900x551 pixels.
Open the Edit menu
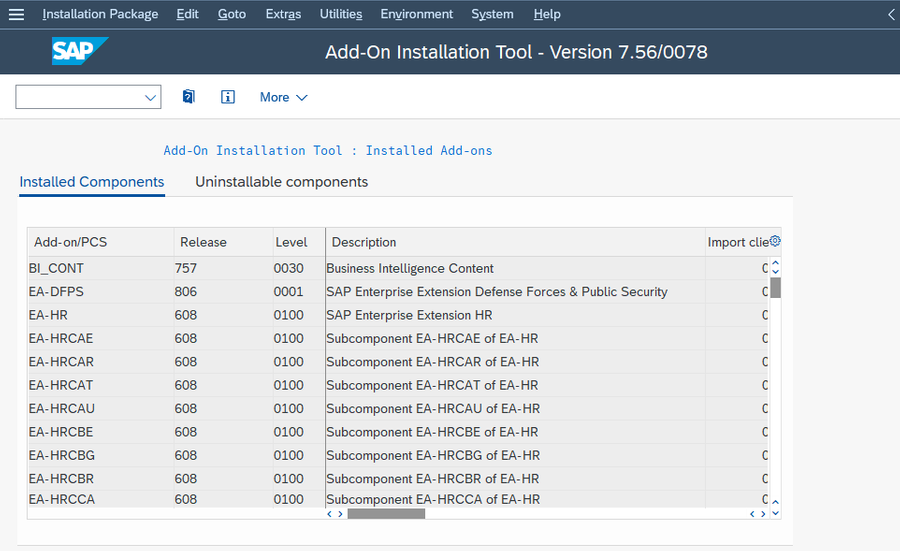pyautogui.click(x=187, y=14)
